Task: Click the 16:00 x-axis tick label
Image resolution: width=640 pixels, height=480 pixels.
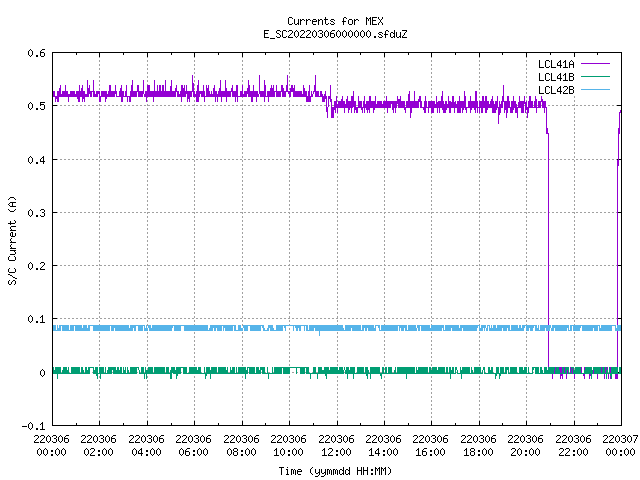Action: [431, 452]
